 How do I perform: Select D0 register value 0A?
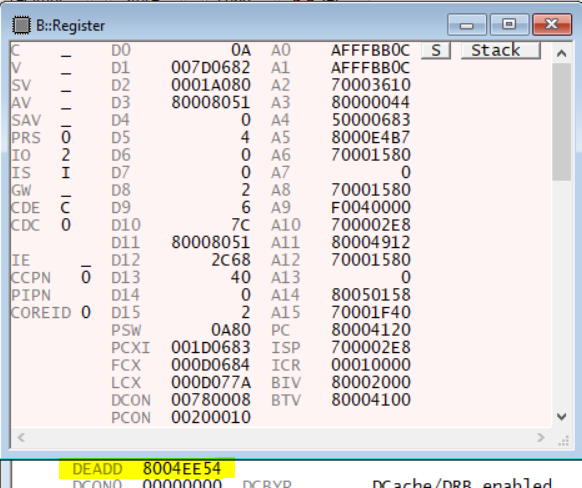(x=241, y=50)
